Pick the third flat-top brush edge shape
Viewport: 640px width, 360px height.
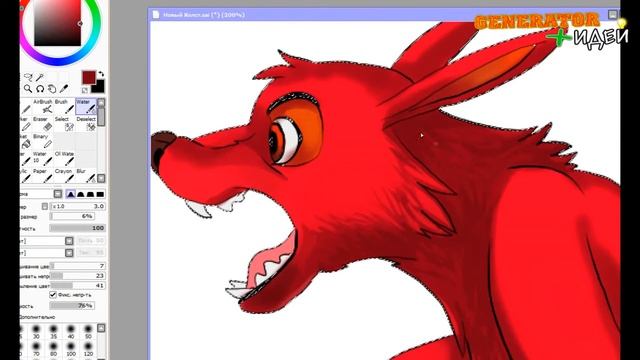pyautogui.click(x=90, y=194)
